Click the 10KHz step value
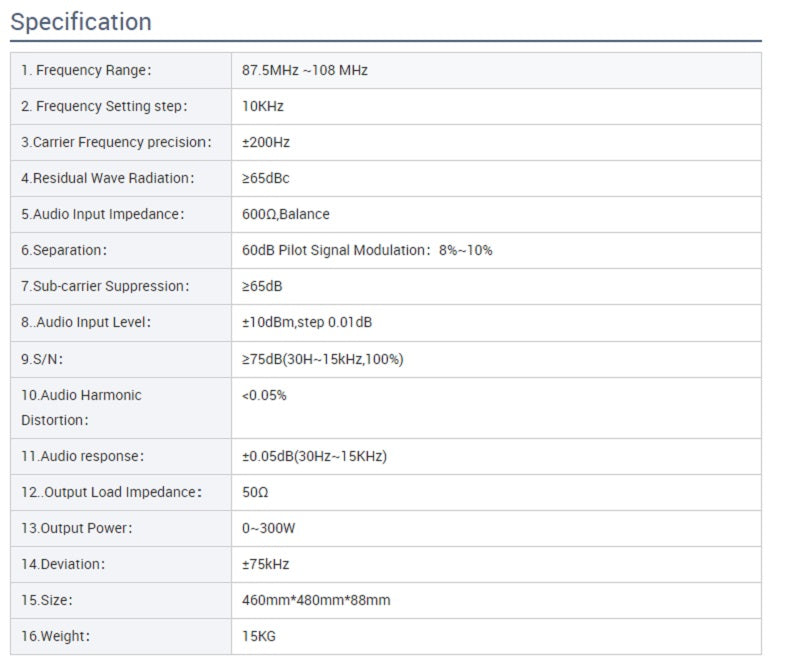800x670 pixels. pyautogui.click(x=263, y=106)
